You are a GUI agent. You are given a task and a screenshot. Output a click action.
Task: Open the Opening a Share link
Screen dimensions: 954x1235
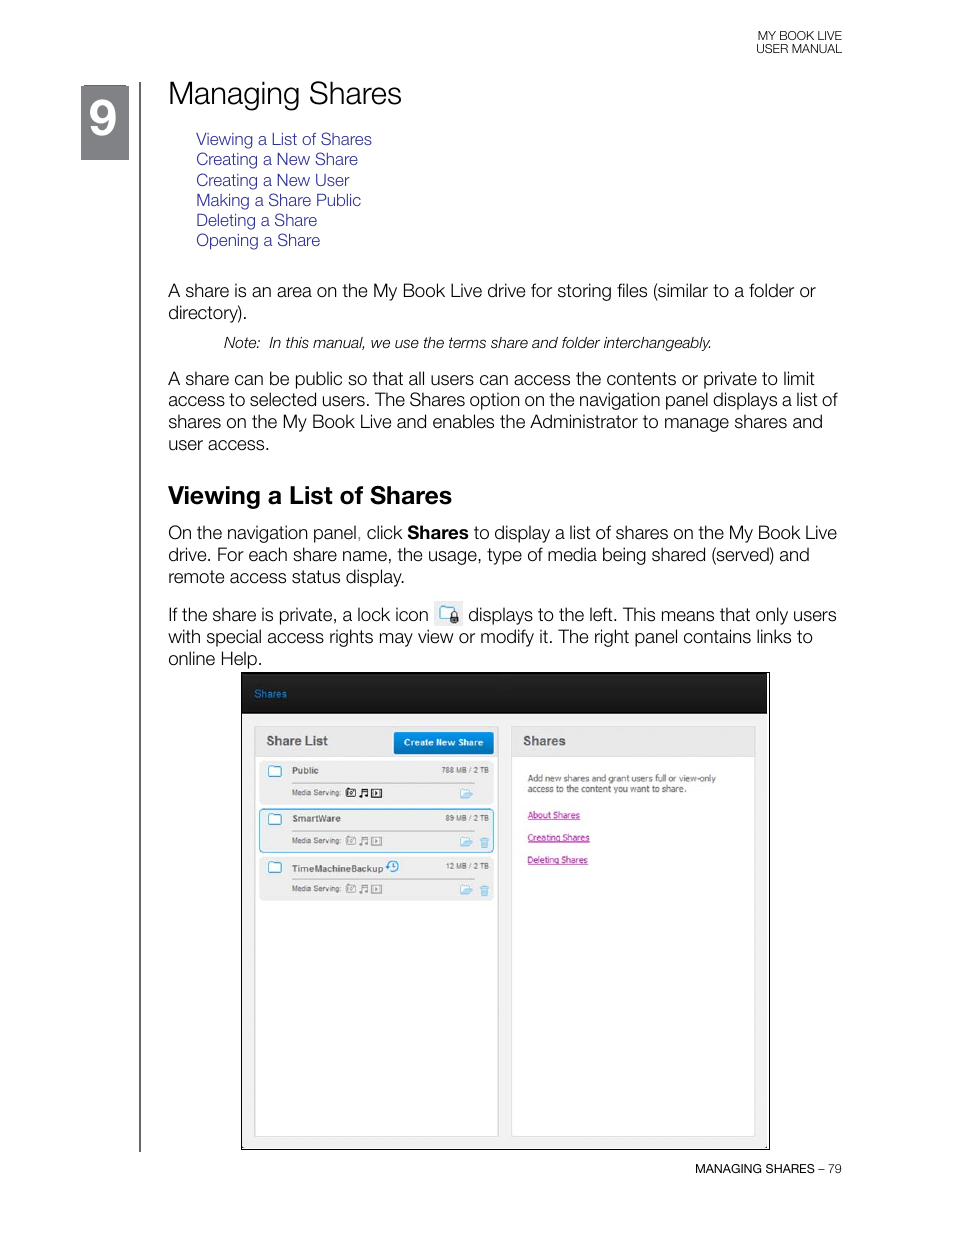tap(258, 240)
